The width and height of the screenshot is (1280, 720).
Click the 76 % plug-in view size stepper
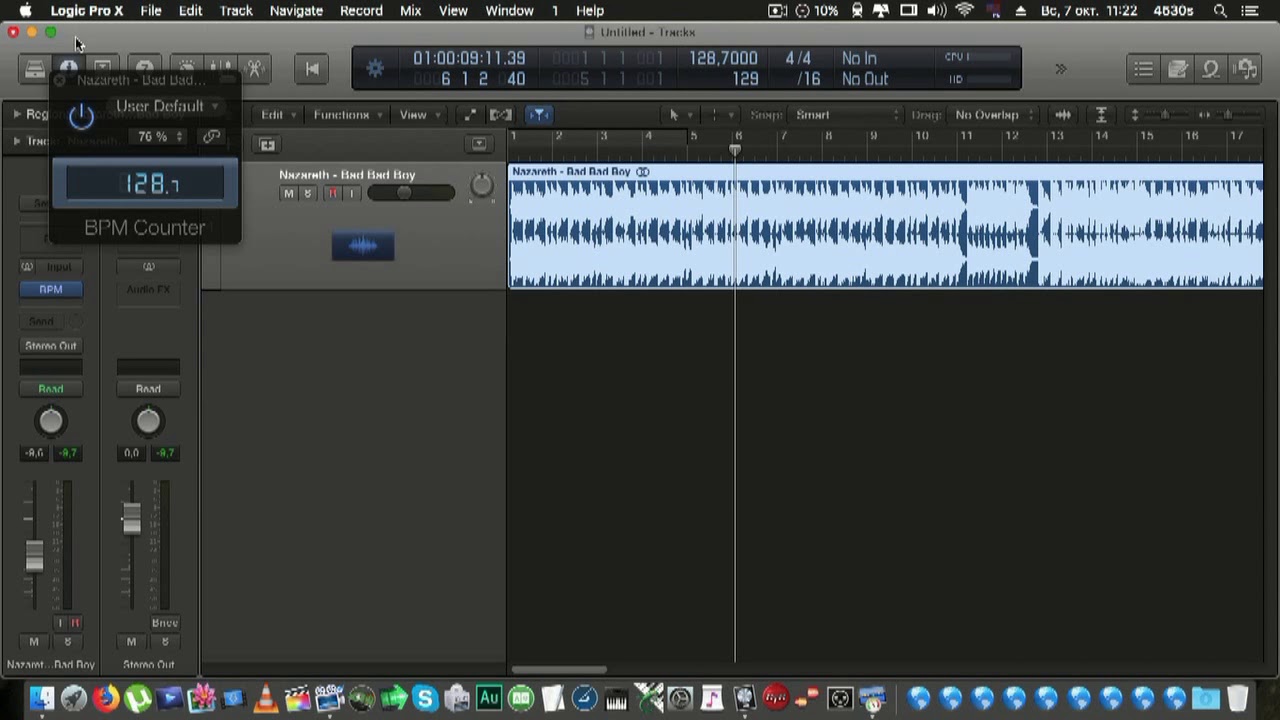coord(160,136)
